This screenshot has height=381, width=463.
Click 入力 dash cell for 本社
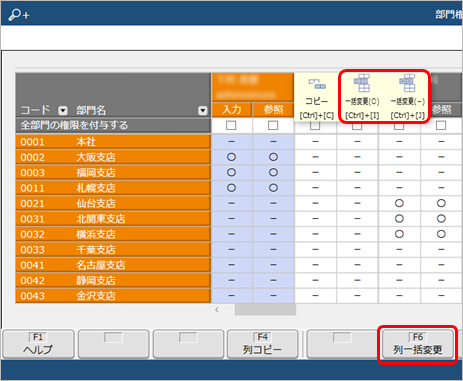[232, 142]
